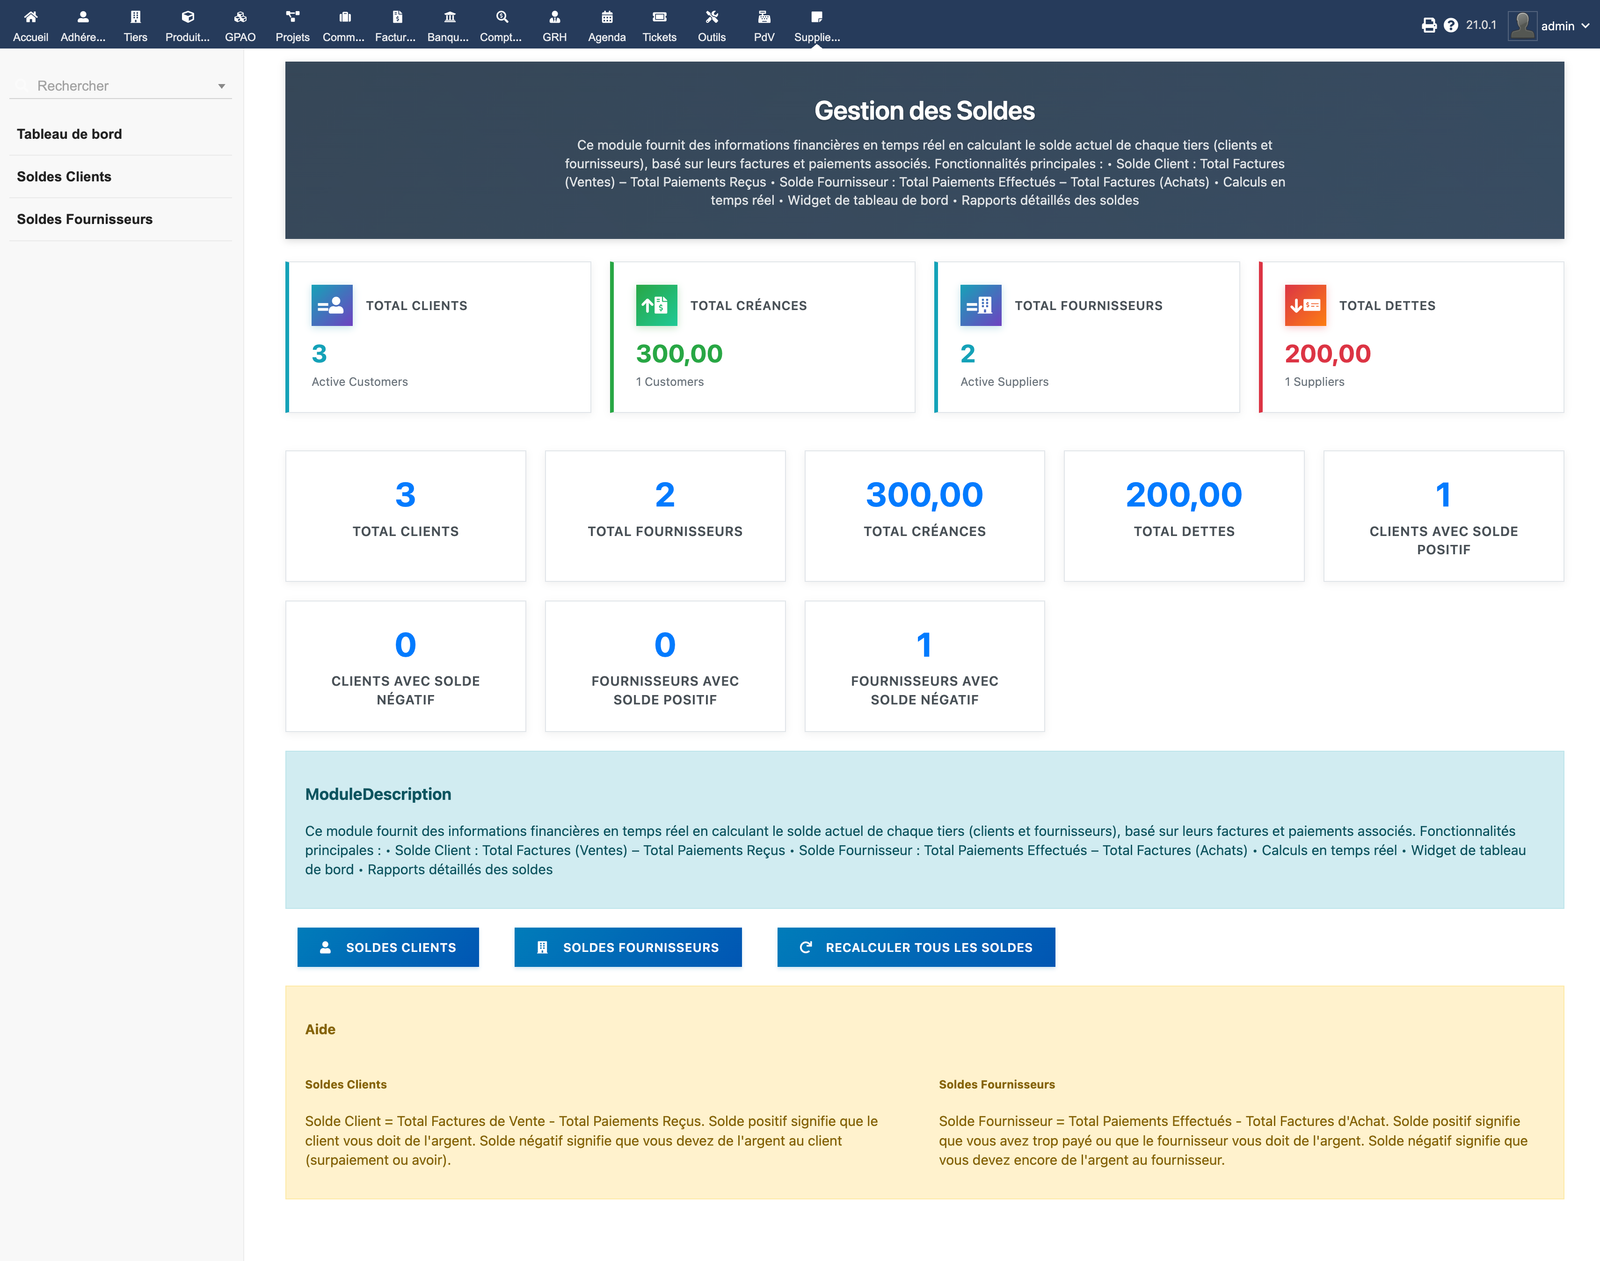Image resolution: width=1600 pixels, height=1261 pixels.
Task: Open the Agenda calendar icon
Action: coord(606,24)
